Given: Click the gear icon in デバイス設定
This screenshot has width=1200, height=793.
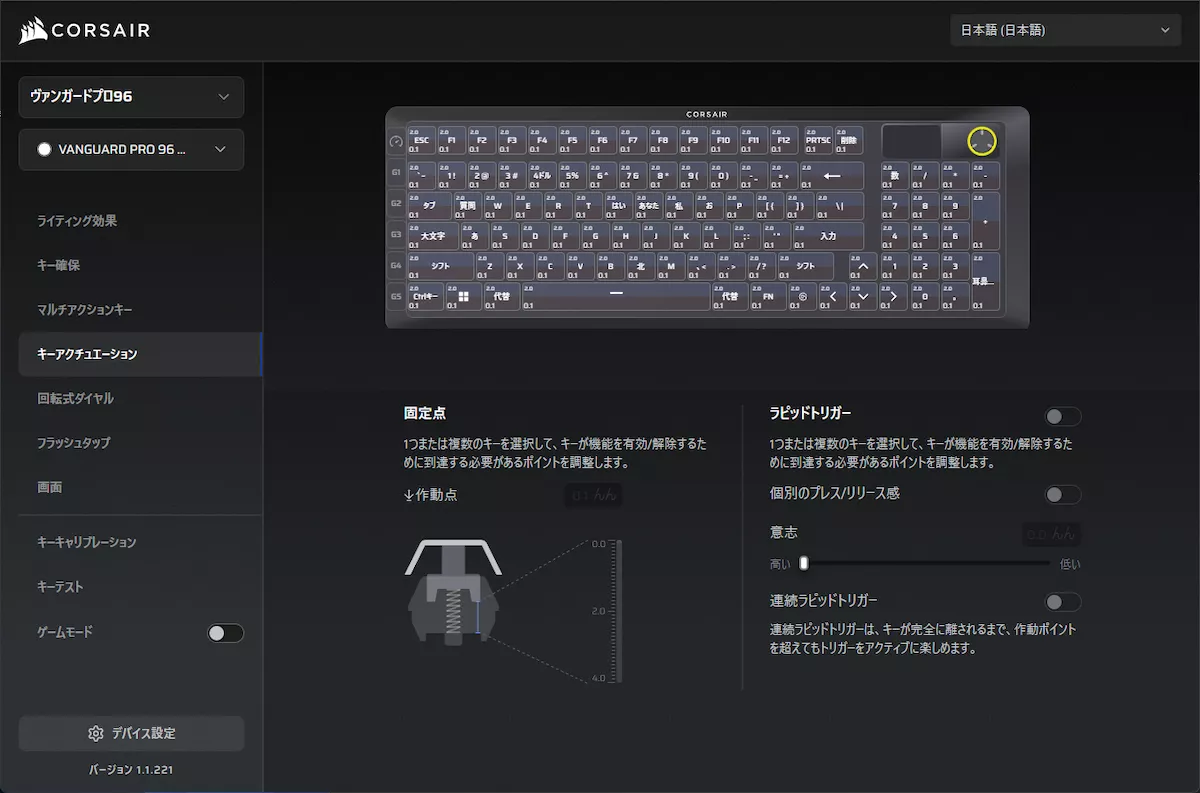Looking at the screenshot, I should tap(95, 733).
